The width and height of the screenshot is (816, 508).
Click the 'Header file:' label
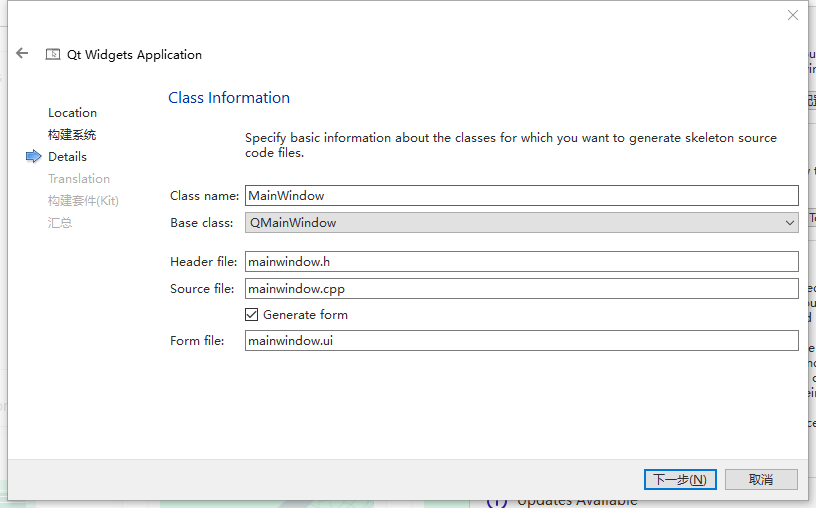[x=203, y=261]
